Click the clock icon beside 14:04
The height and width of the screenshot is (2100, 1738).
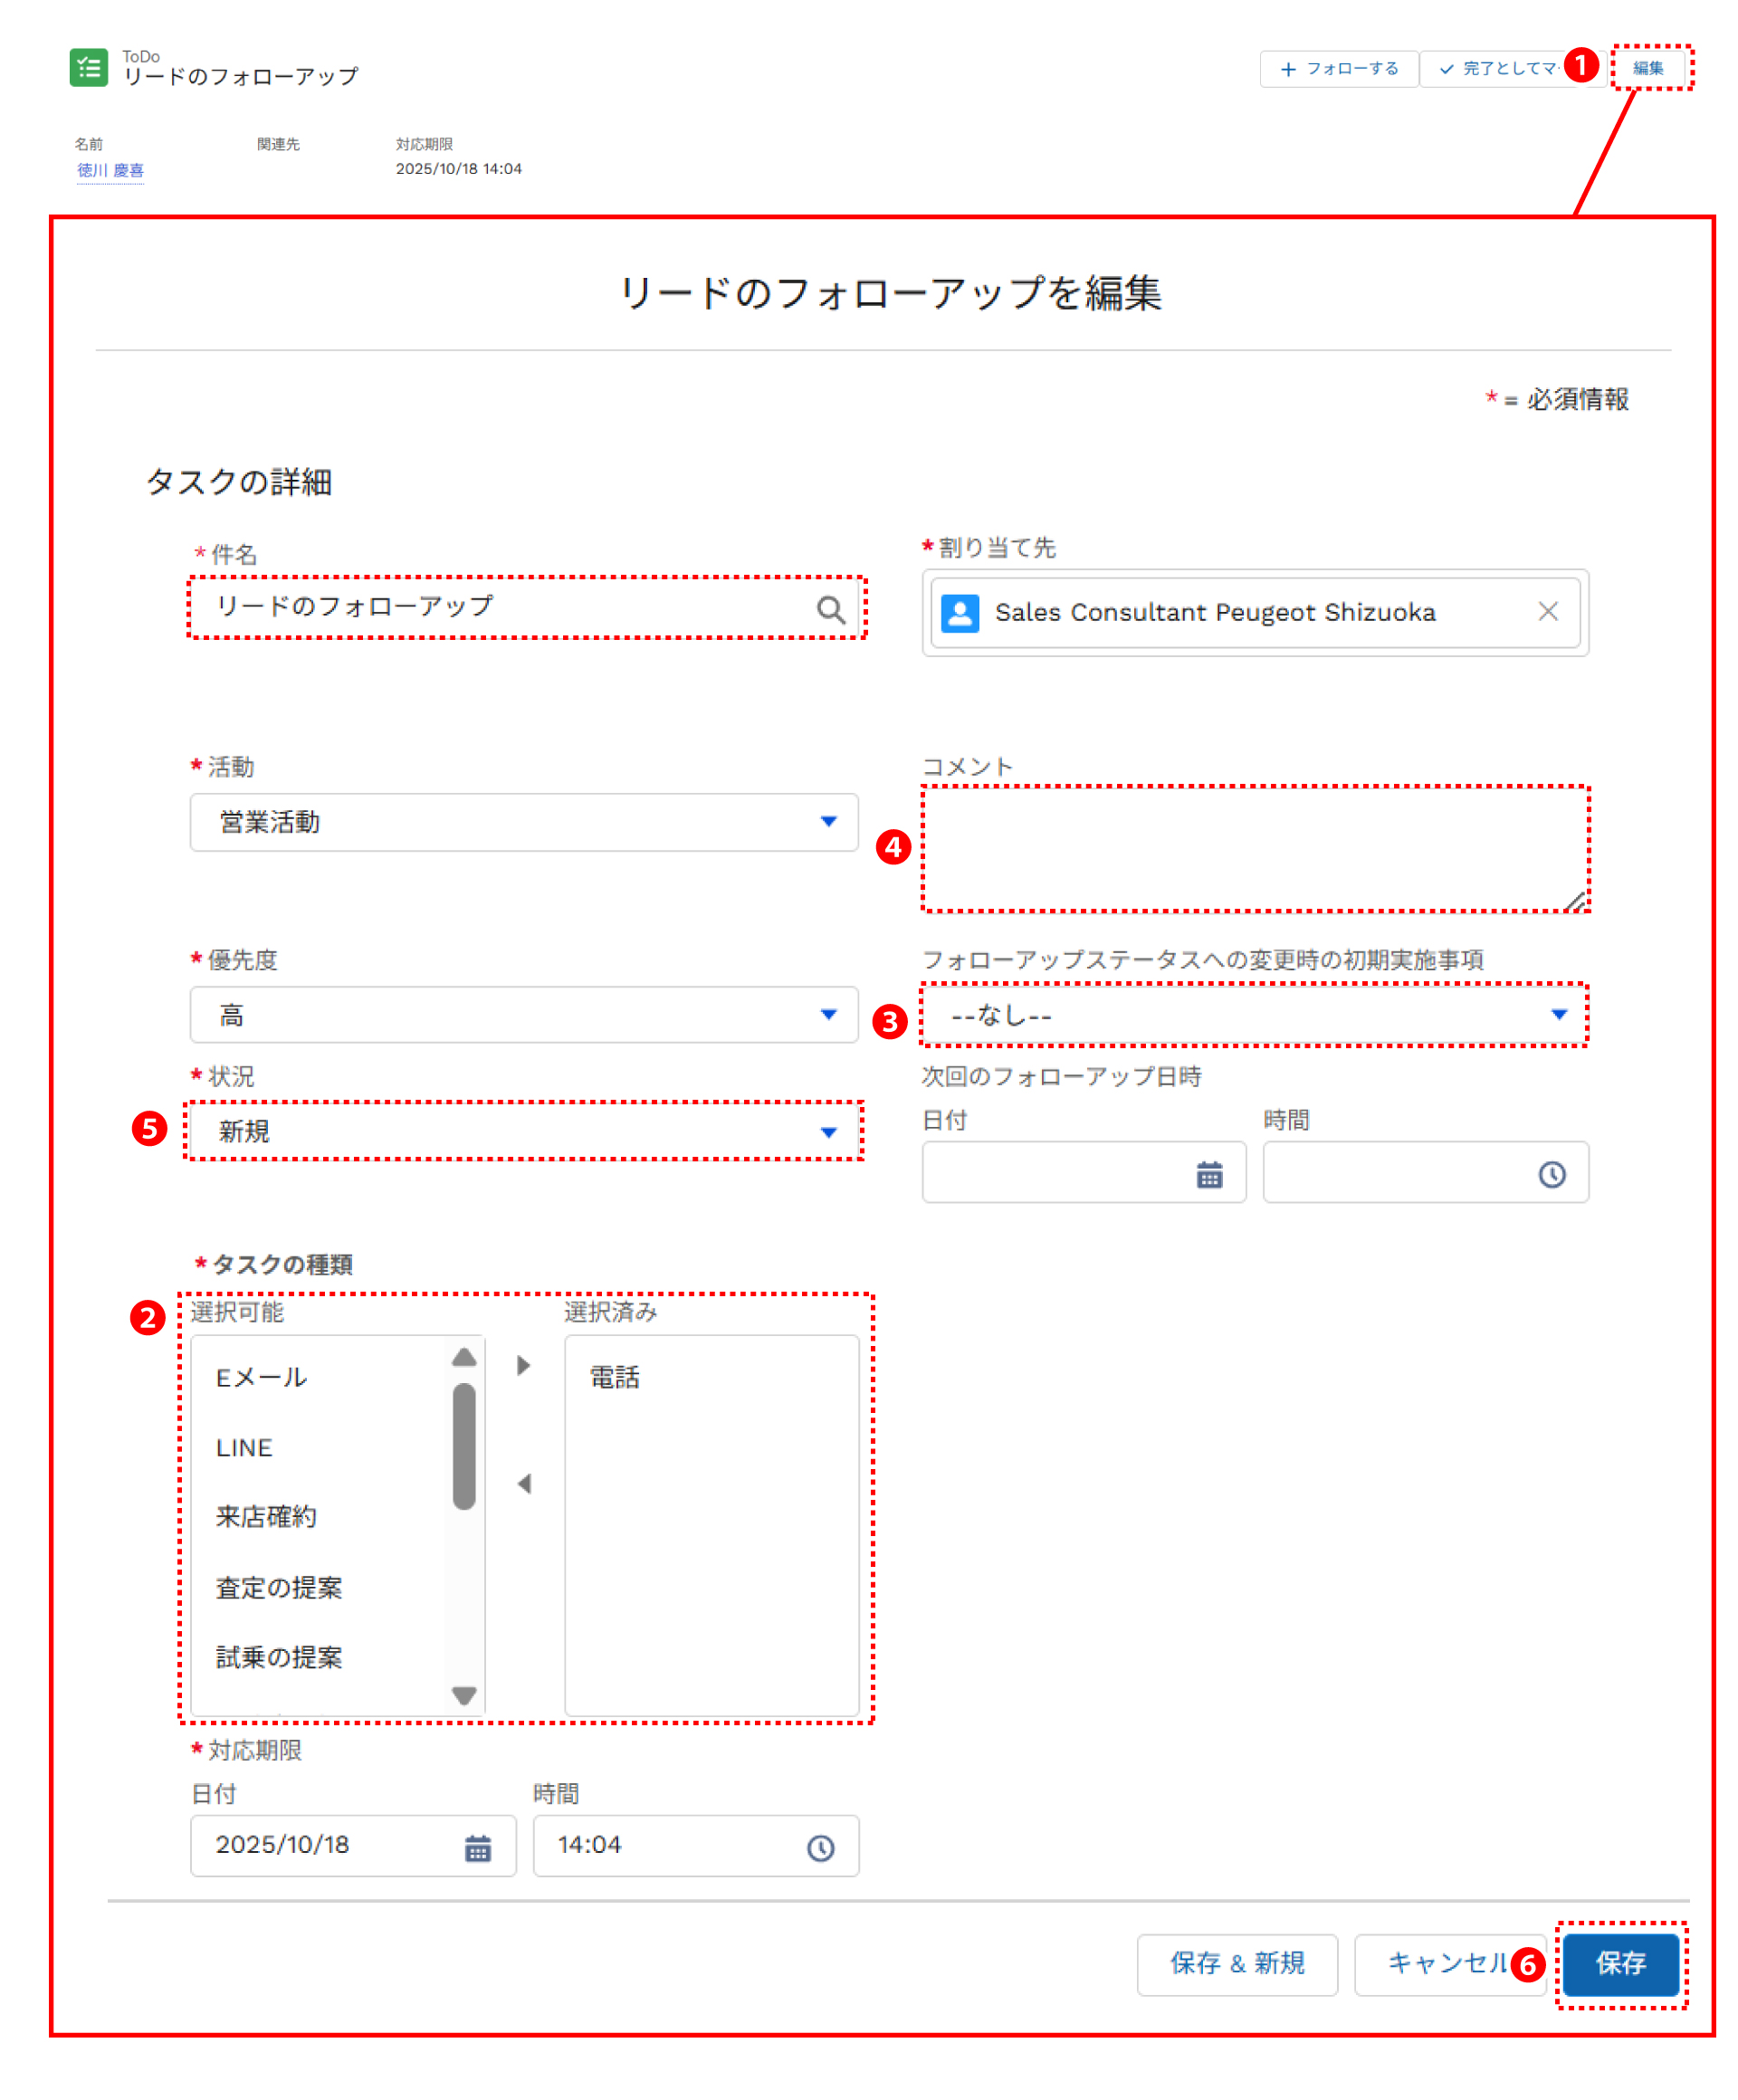(x=820, y=1848)
